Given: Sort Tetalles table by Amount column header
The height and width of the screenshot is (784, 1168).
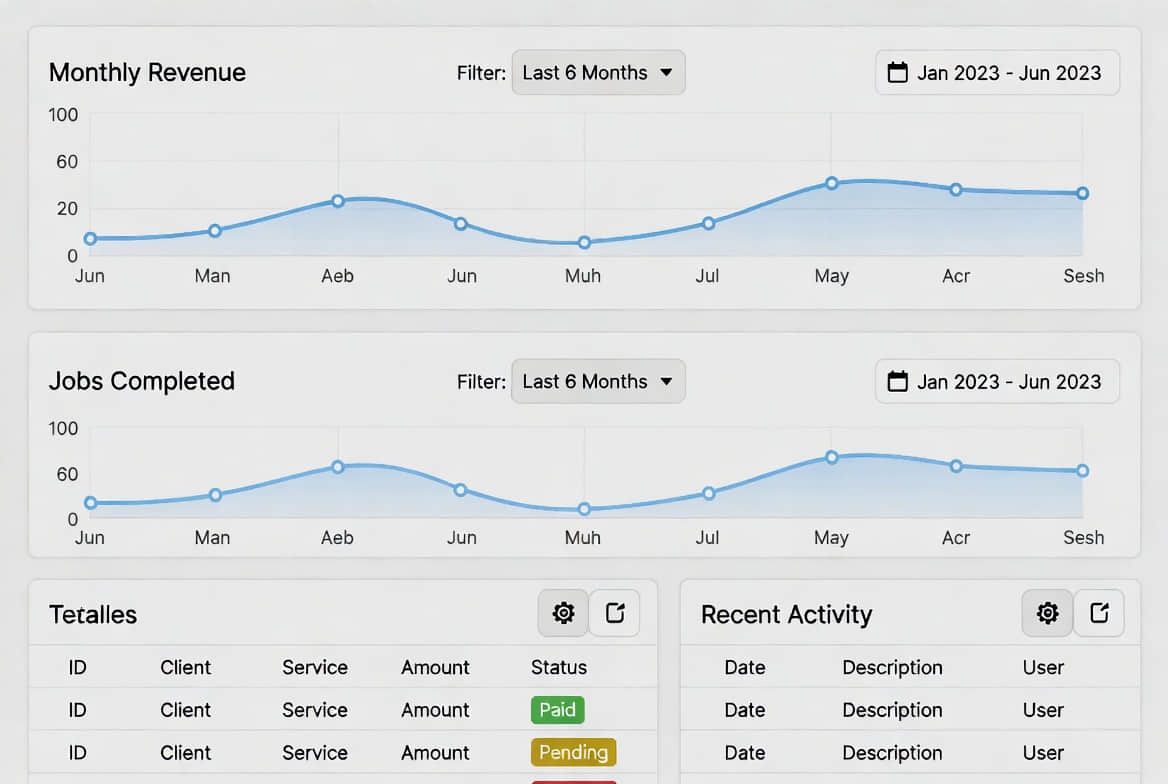Looking at the screenshot, I should point(435,667).
